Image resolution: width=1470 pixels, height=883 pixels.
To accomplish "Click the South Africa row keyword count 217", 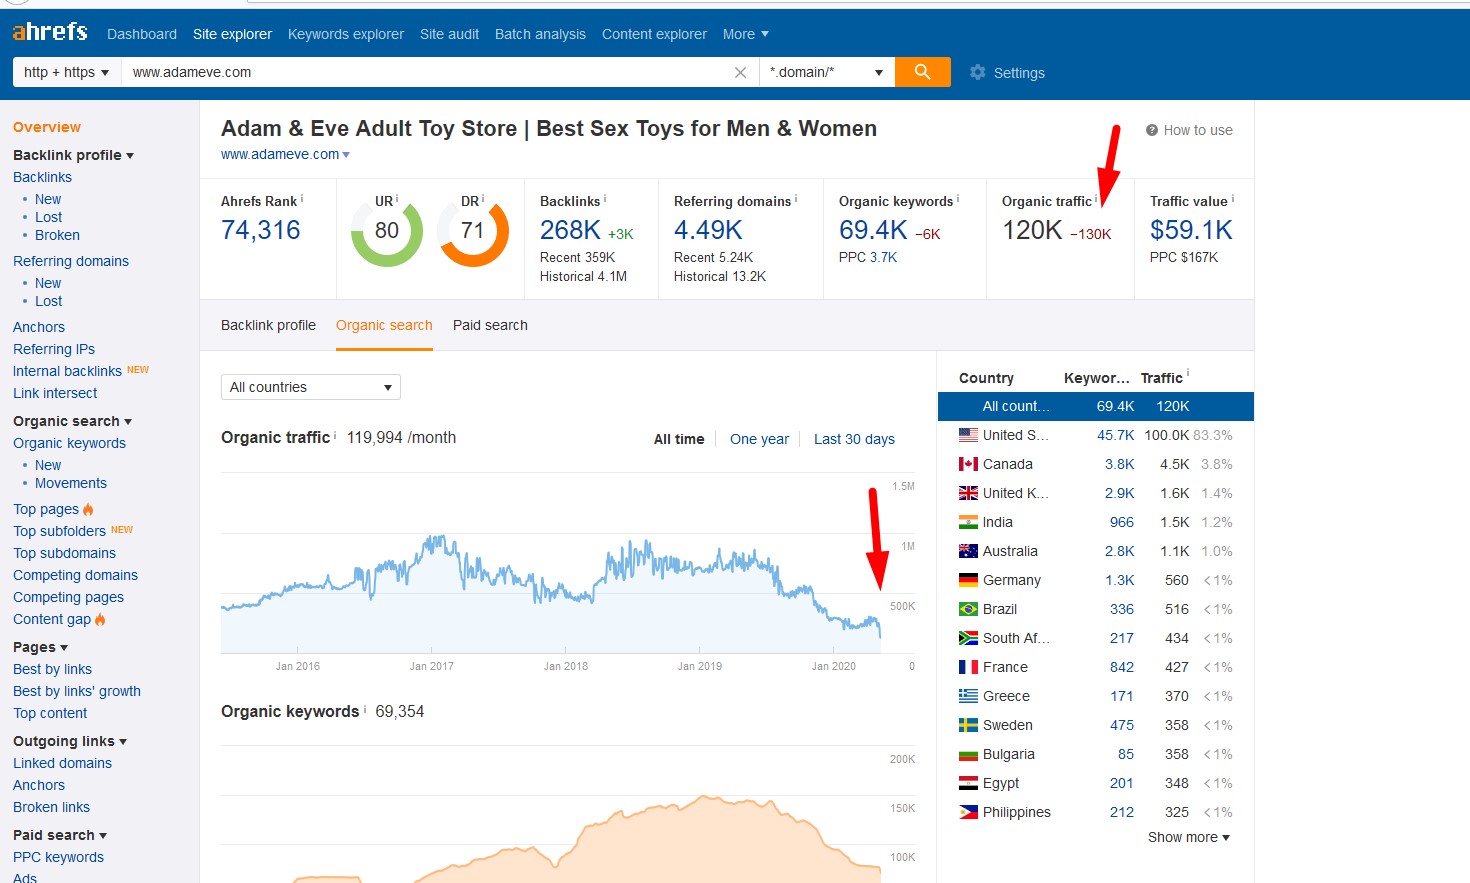I will 1122,638.
